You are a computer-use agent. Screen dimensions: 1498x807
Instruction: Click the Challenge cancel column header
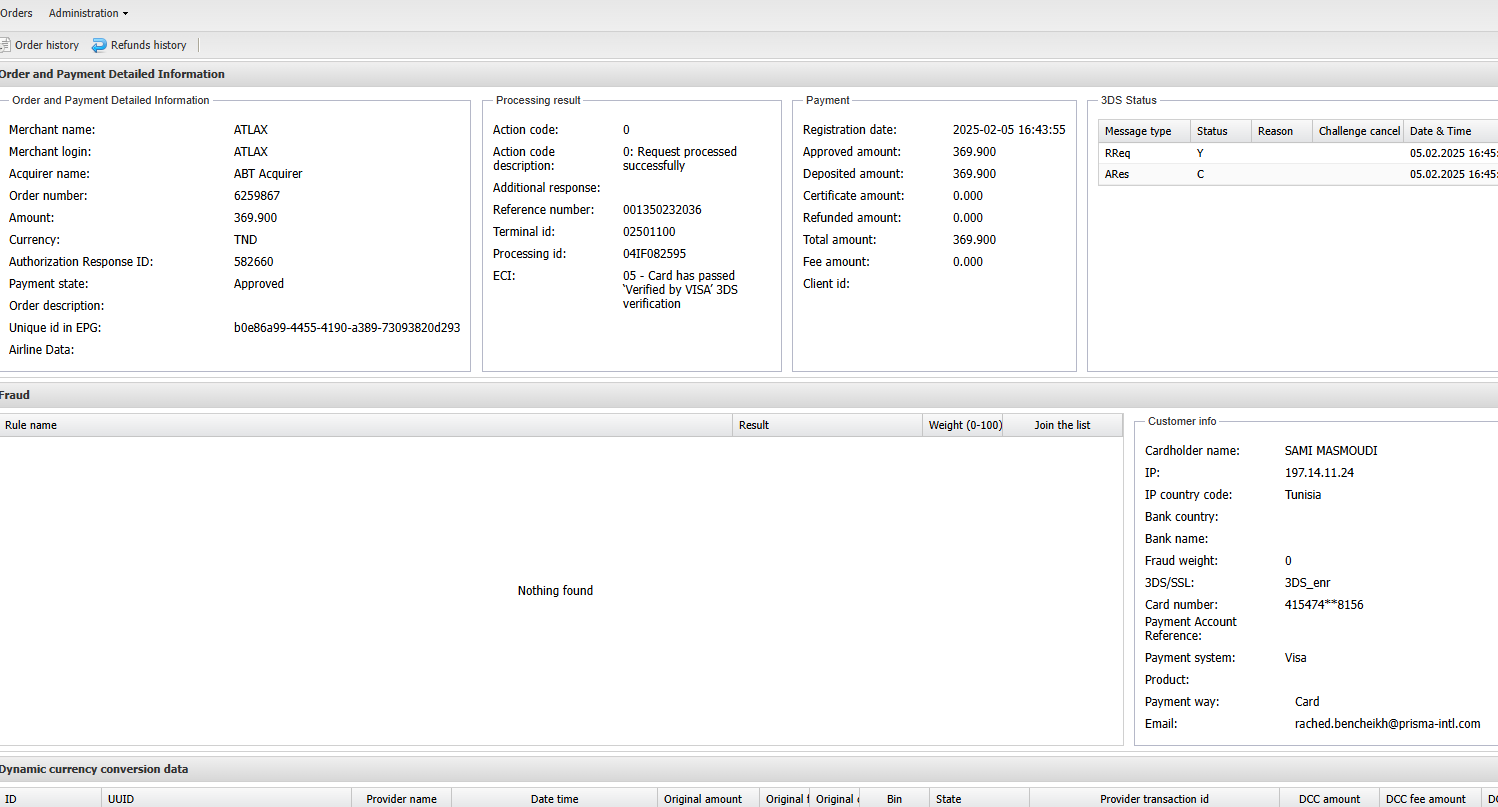pos(1359,131)
